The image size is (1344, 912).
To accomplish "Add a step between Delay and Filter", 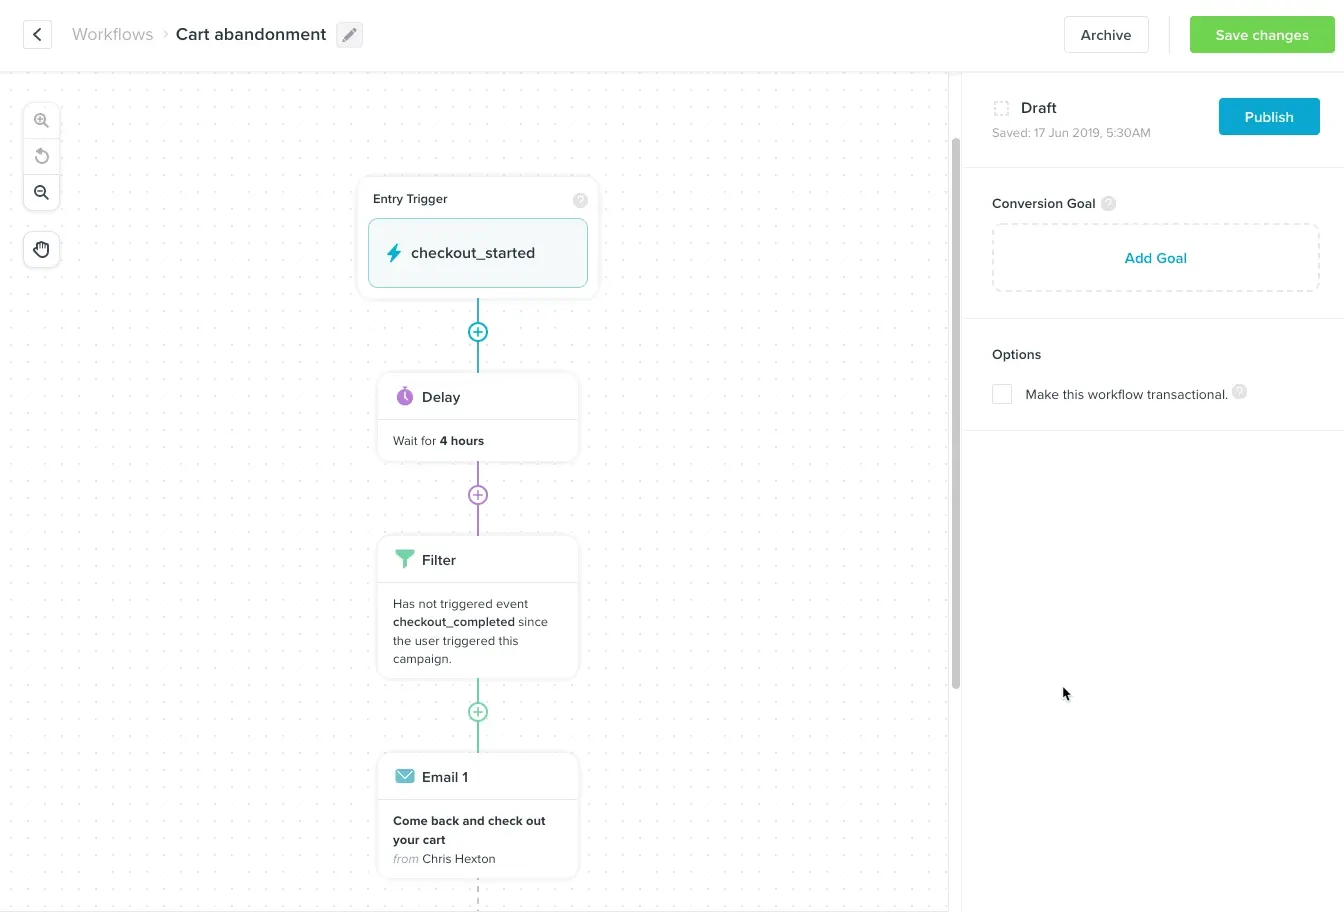I will coord(477,495).
